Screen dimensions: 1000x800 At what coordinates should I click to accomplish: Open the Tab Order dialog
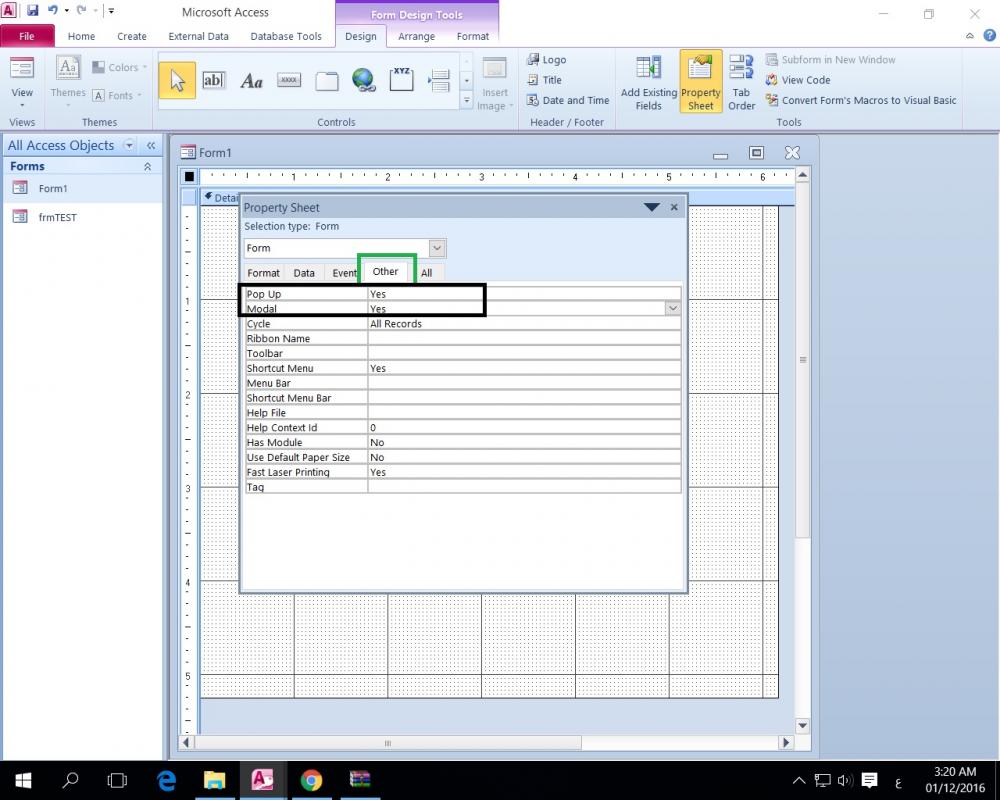741,84
